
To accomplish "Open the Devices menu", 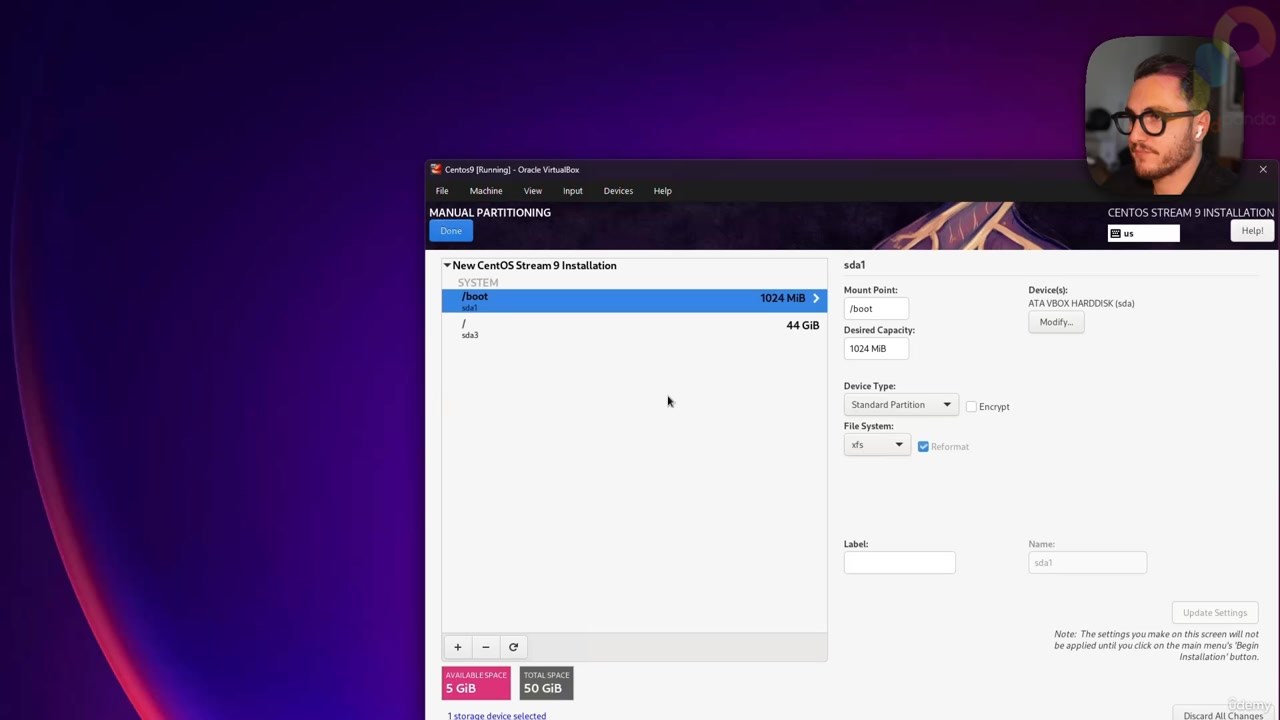I will click(618, 191).
